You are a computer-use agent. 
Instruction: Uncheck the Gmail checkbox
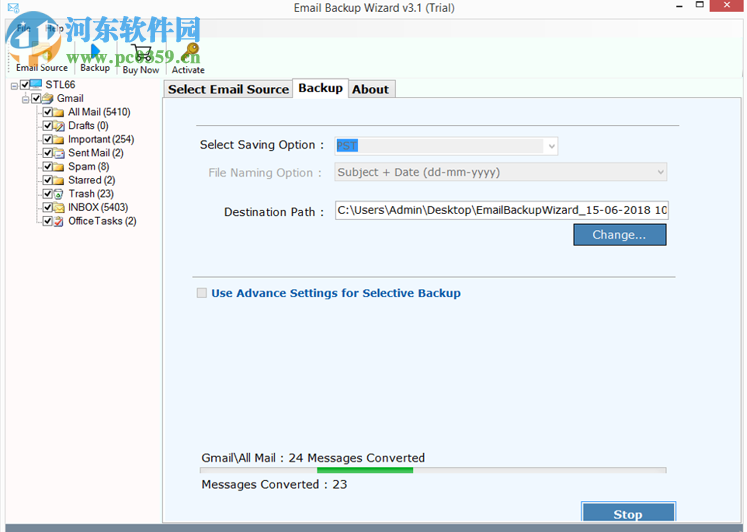[36, 99]
